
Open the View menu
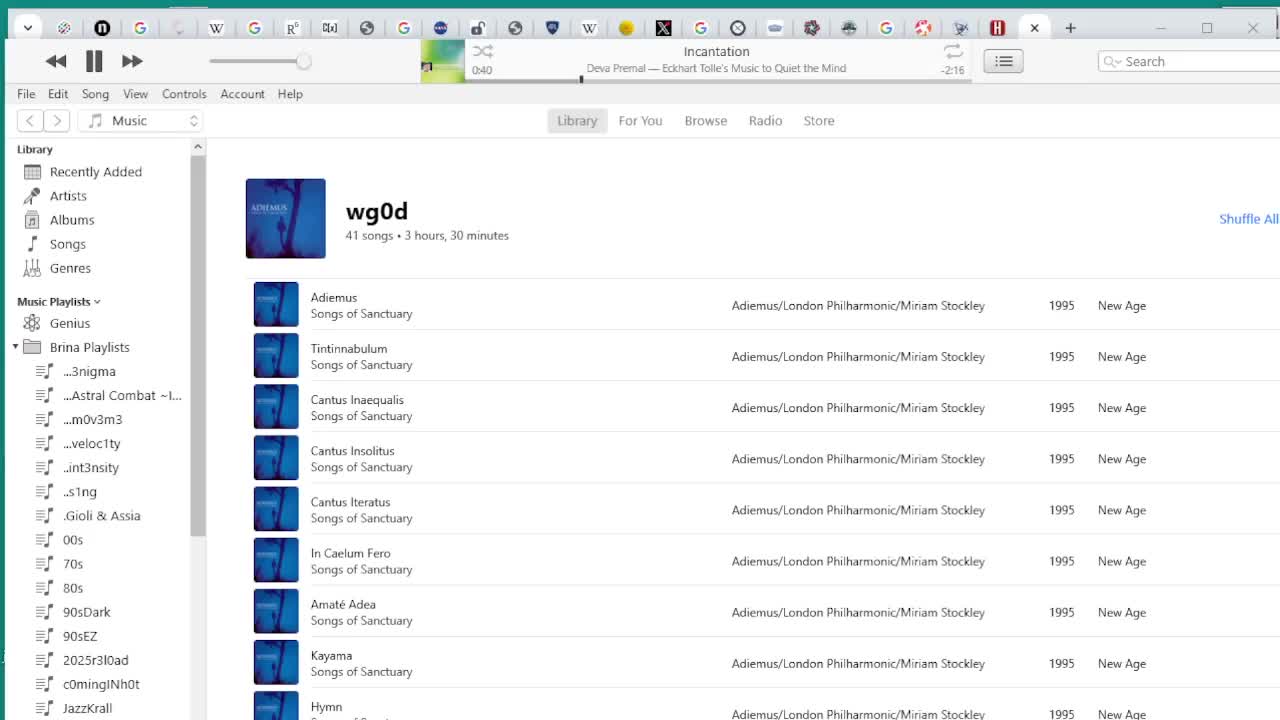[135, 94]
